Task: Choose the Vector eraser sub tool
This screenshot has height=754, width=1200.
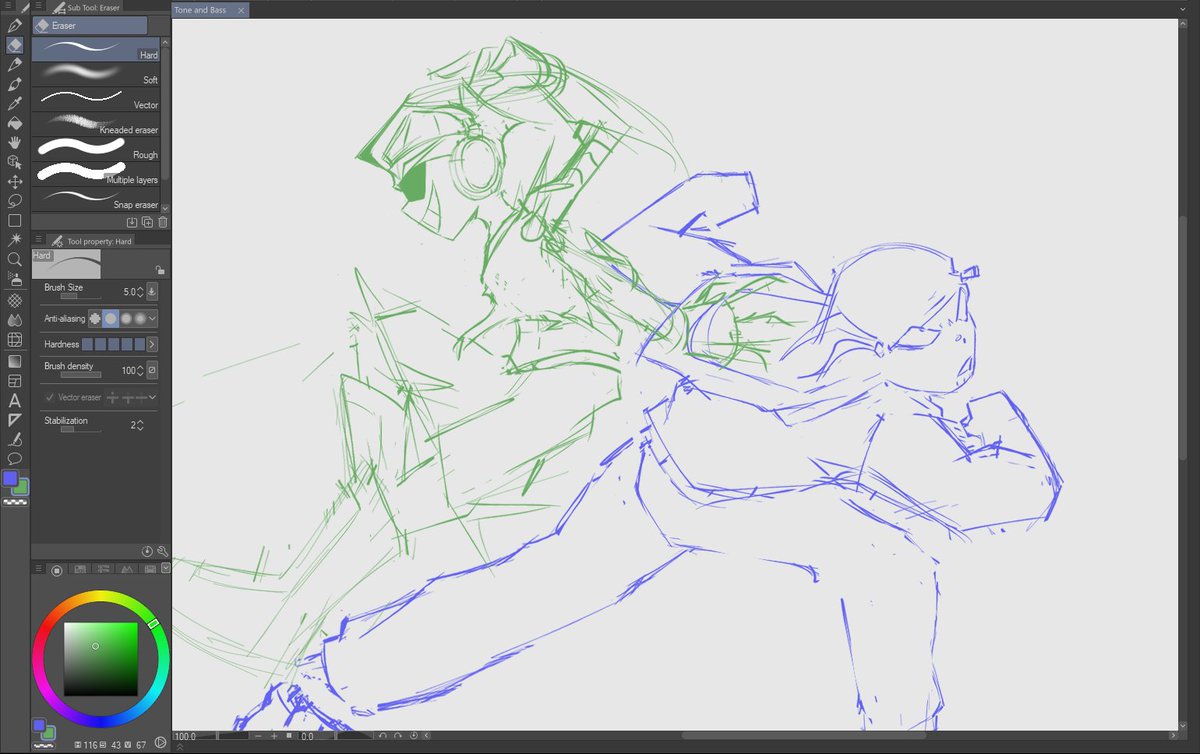Action: (96, 98)
